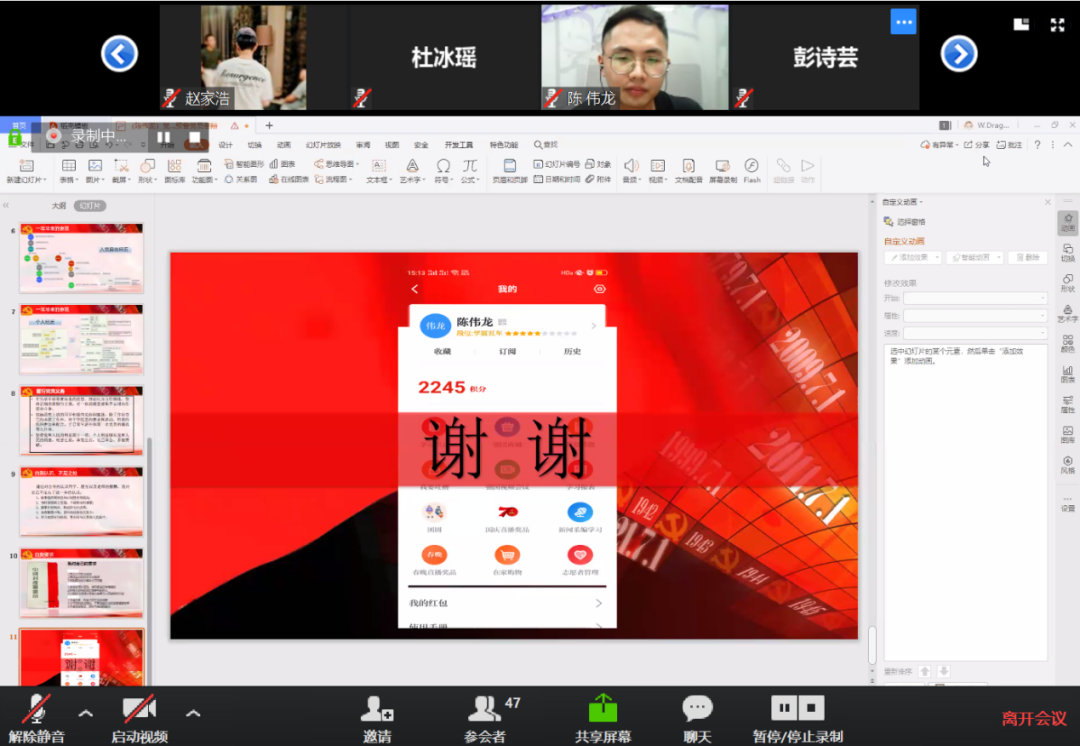Image resolution: width=1080 pixels, height=746 pixels.
Task: Select slide 11 thumbnail showing 谢谢
Action: (80, 658)
